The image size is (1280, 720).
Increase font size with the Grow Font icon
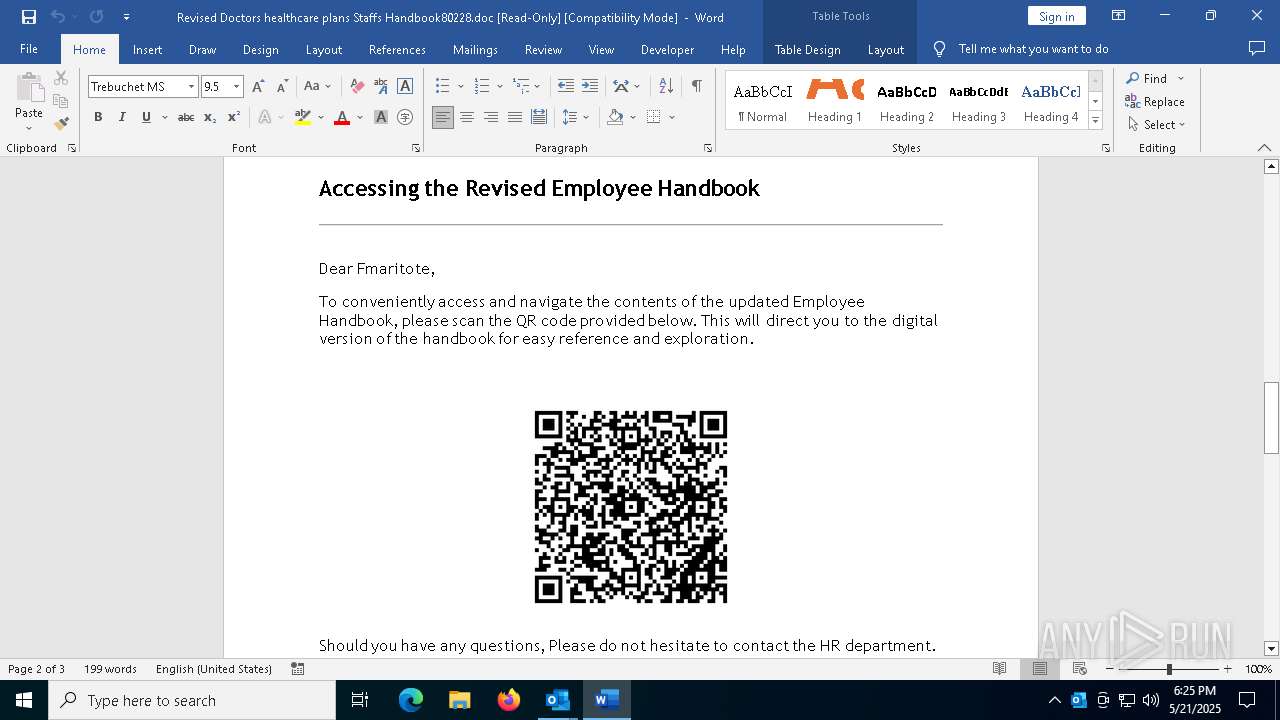pos(258,87)
